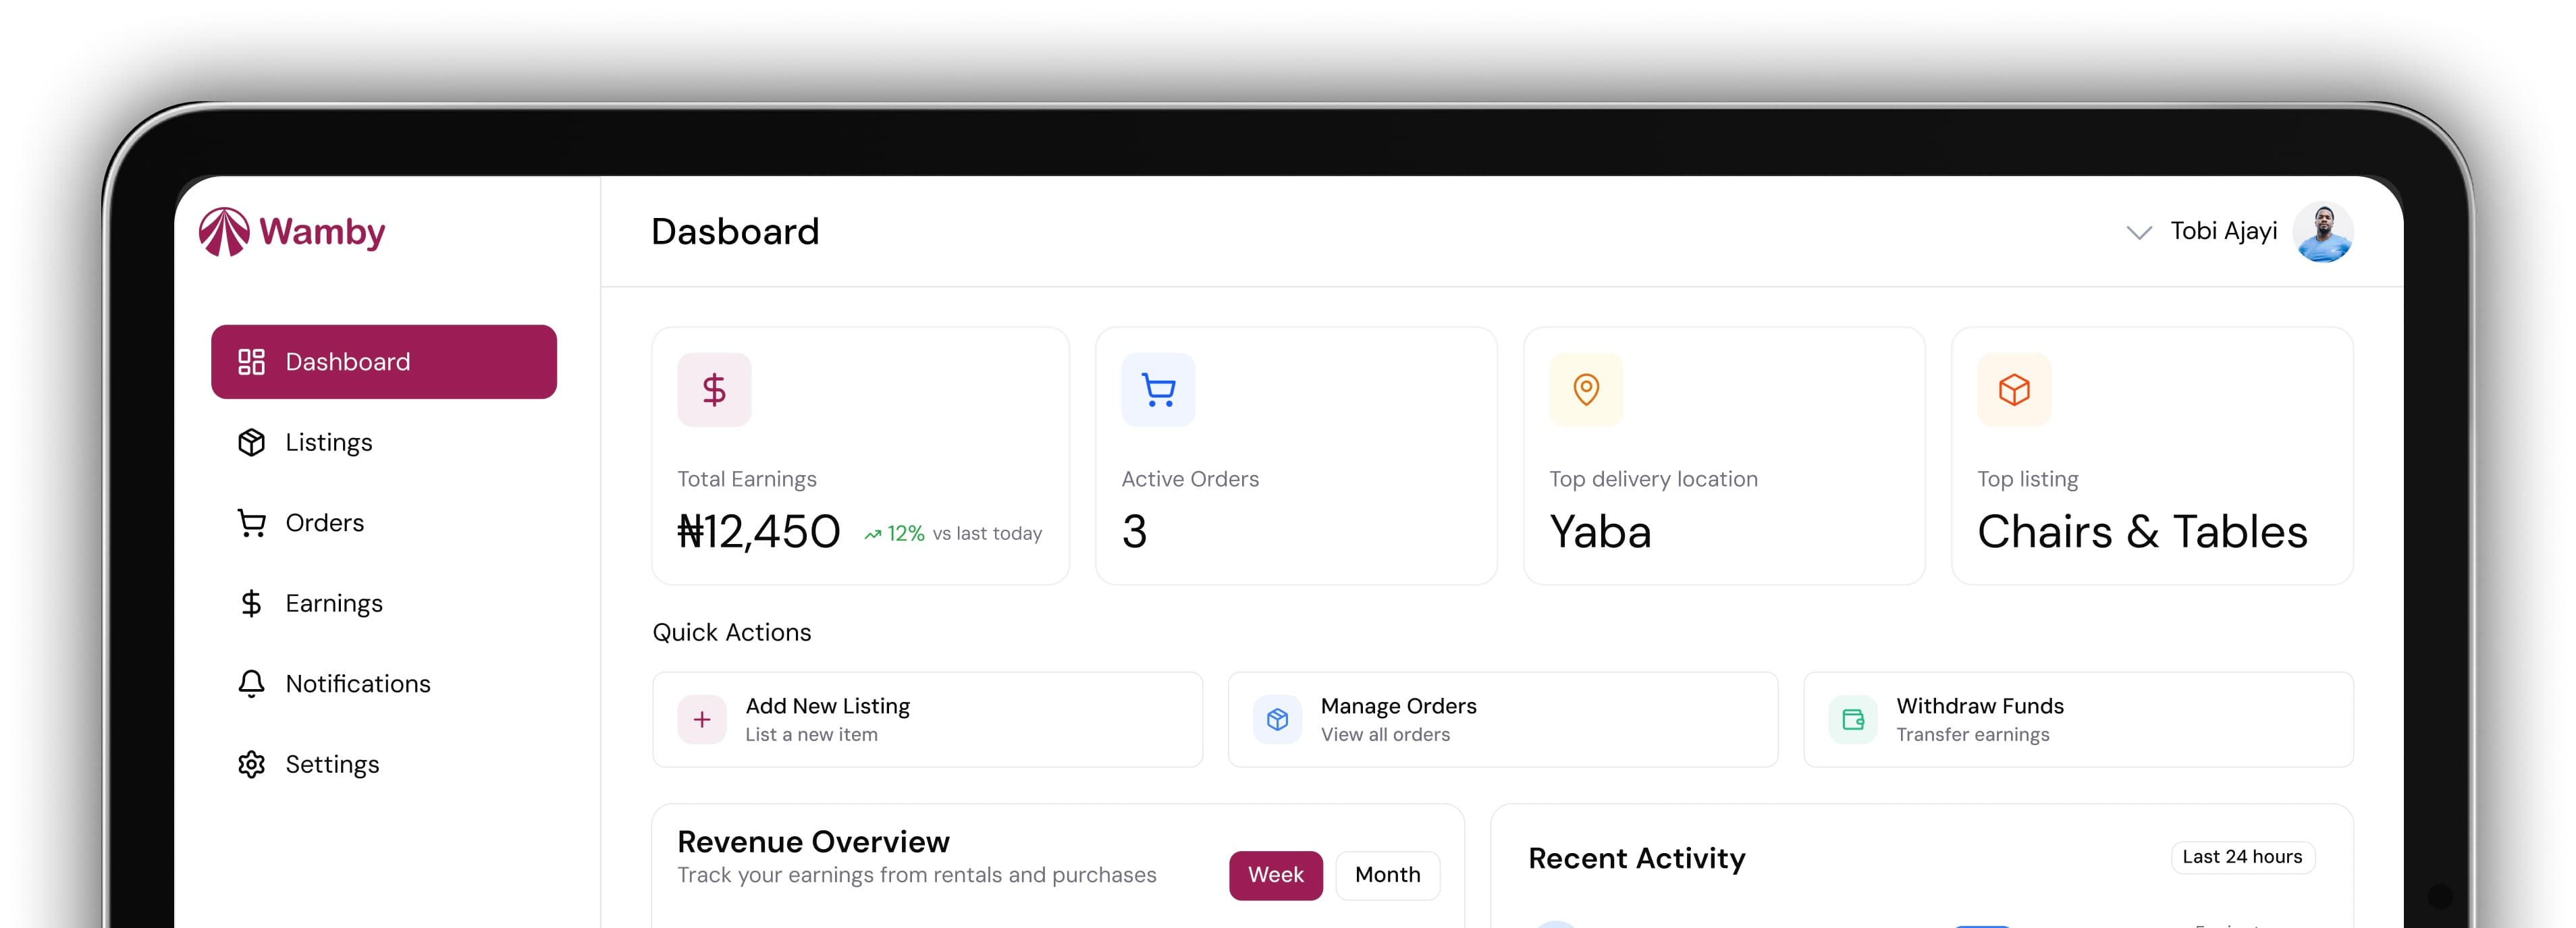The image size is (2576, 928).
Task: Go to Listings in the sidebar
Action: pos(328,443)
